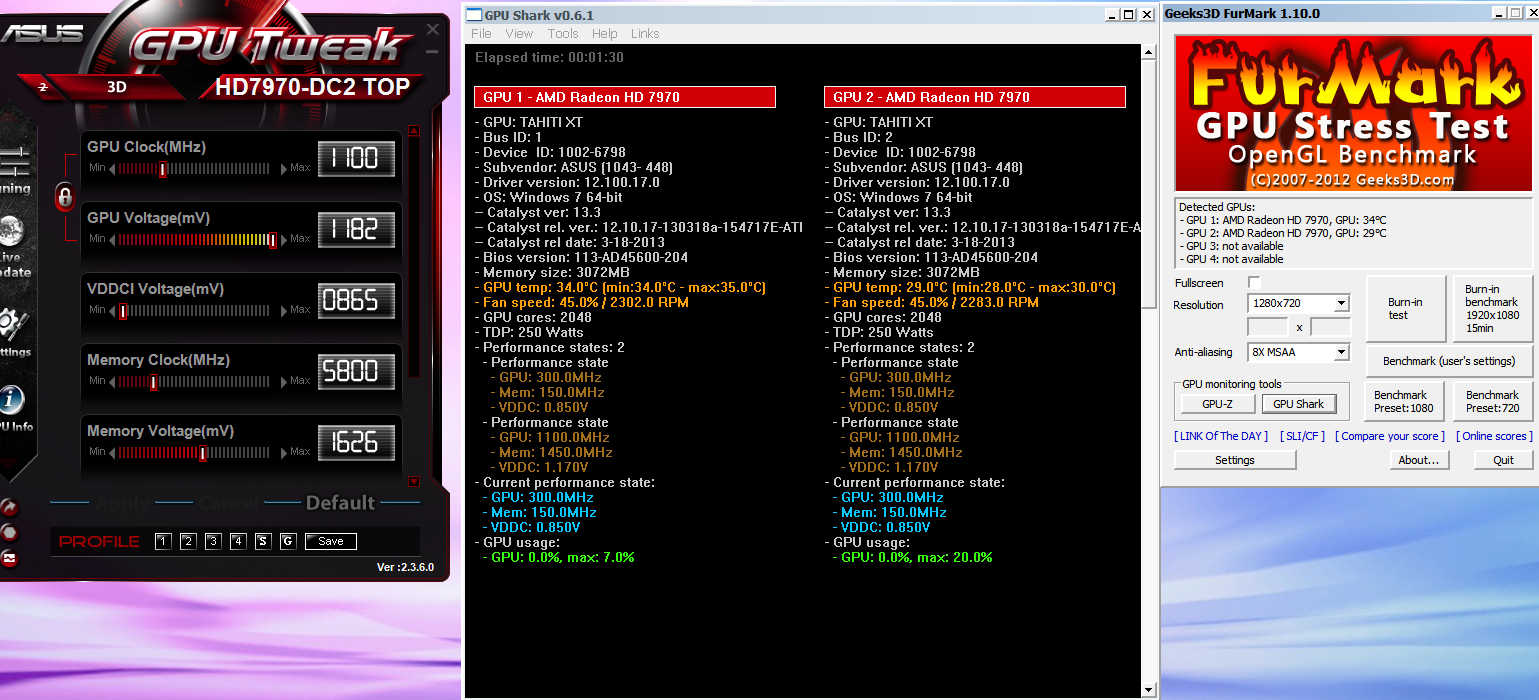Select profile slot 3 in GPU Tweak
1539x700 pixels.
[x=213, y=541]
